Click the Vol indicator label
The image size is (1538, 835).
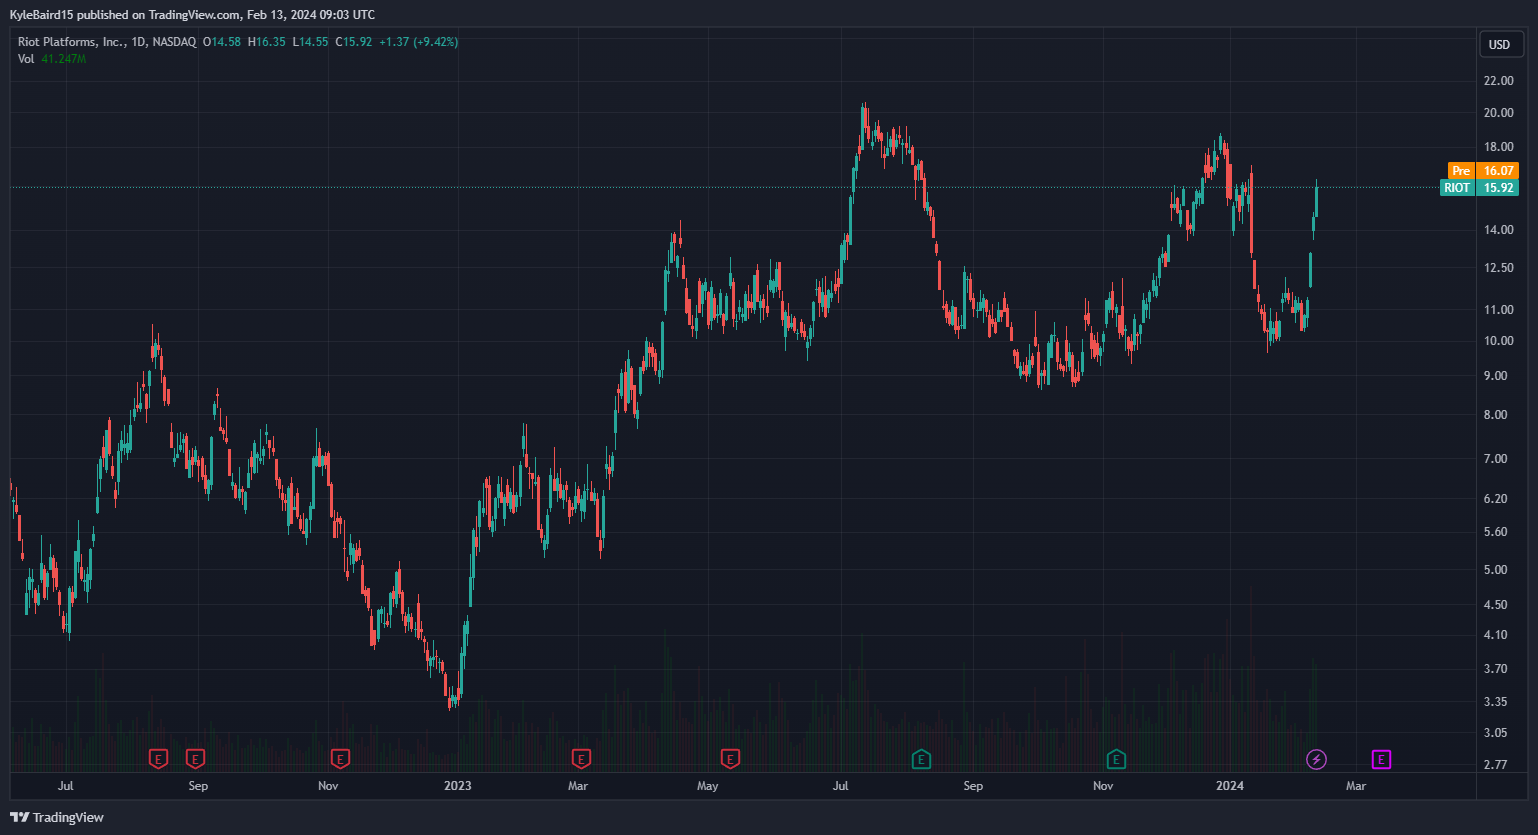coord(26,59)
